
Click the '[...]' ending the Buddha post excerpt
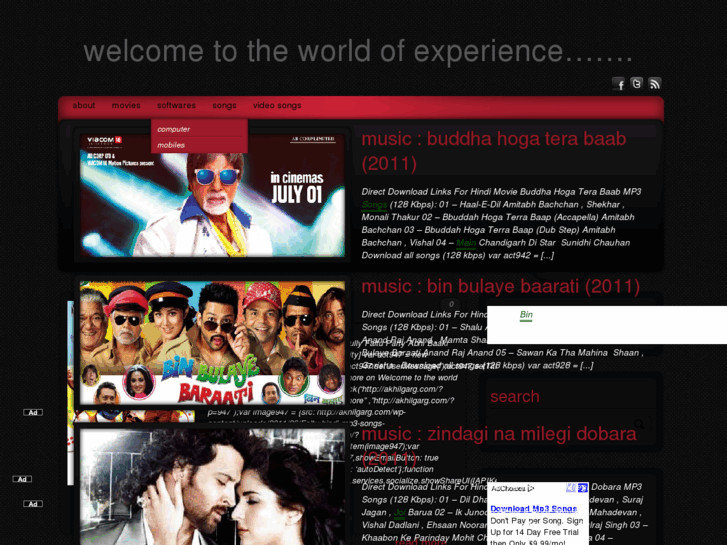point(547,256)
